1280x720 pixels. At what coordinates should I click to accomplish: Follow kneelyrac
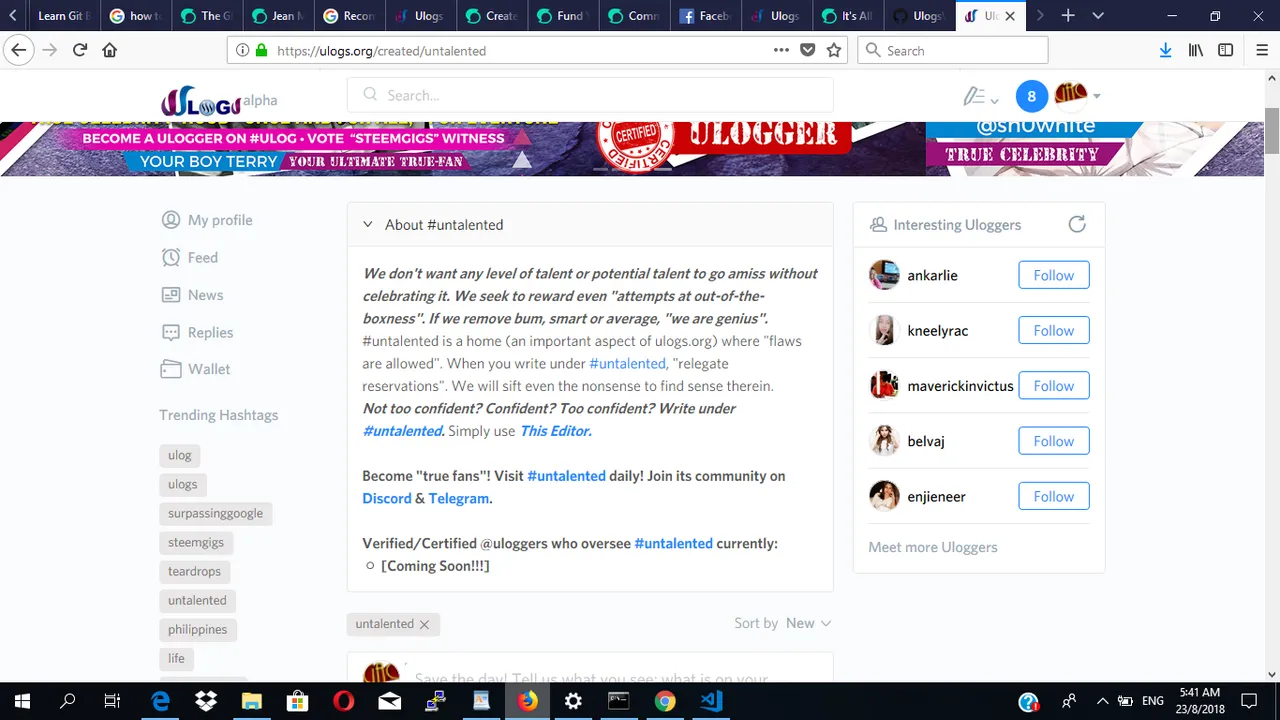1054,330
